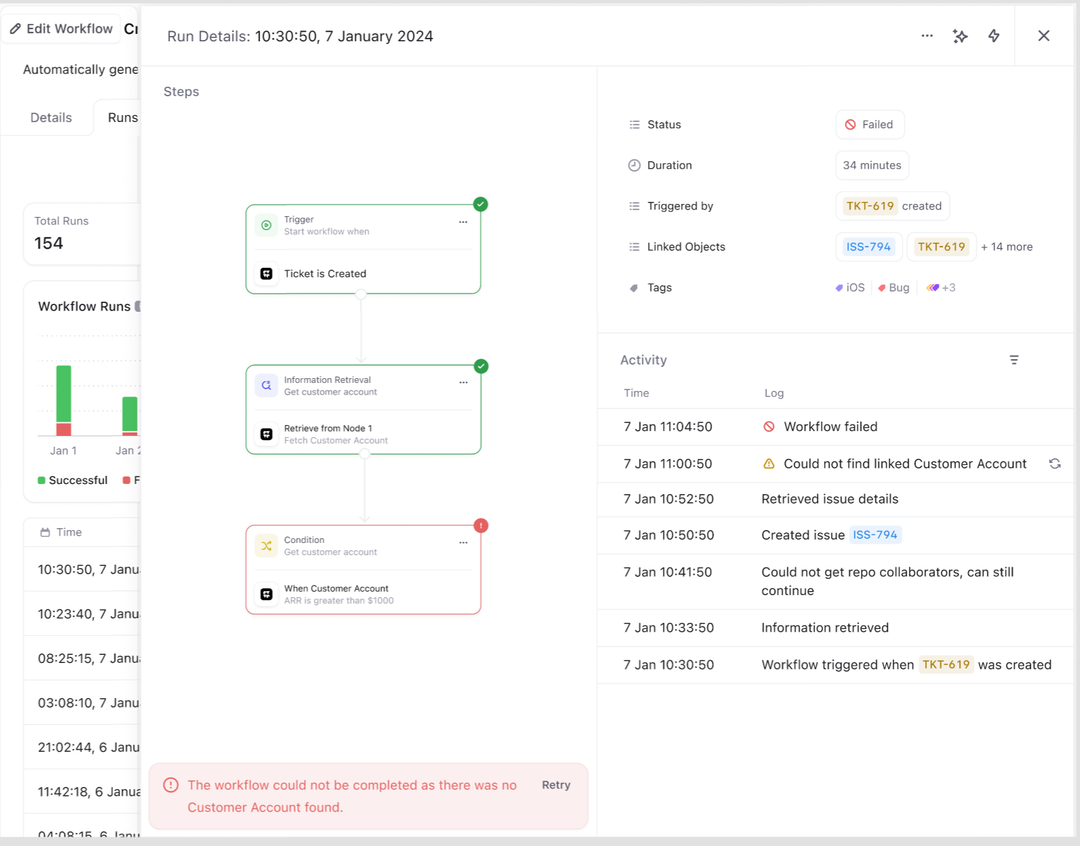
Task: Click the warning triangle icon in activity log
Action: point(769,464)
